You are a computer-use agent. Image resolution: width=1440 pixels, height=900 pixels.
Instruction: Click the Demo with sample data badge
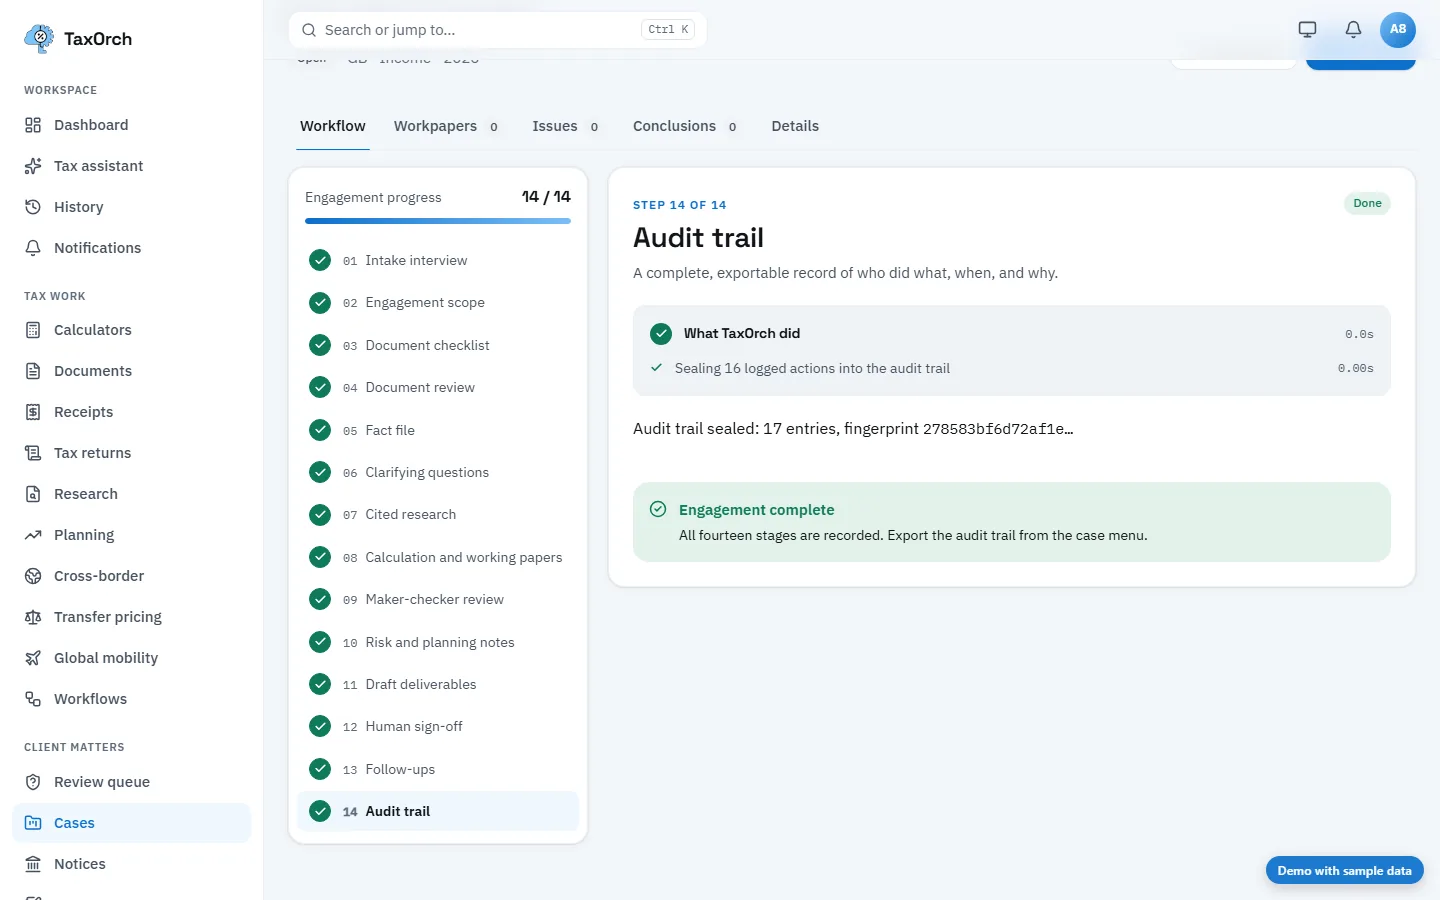(x=1344, y=871)
